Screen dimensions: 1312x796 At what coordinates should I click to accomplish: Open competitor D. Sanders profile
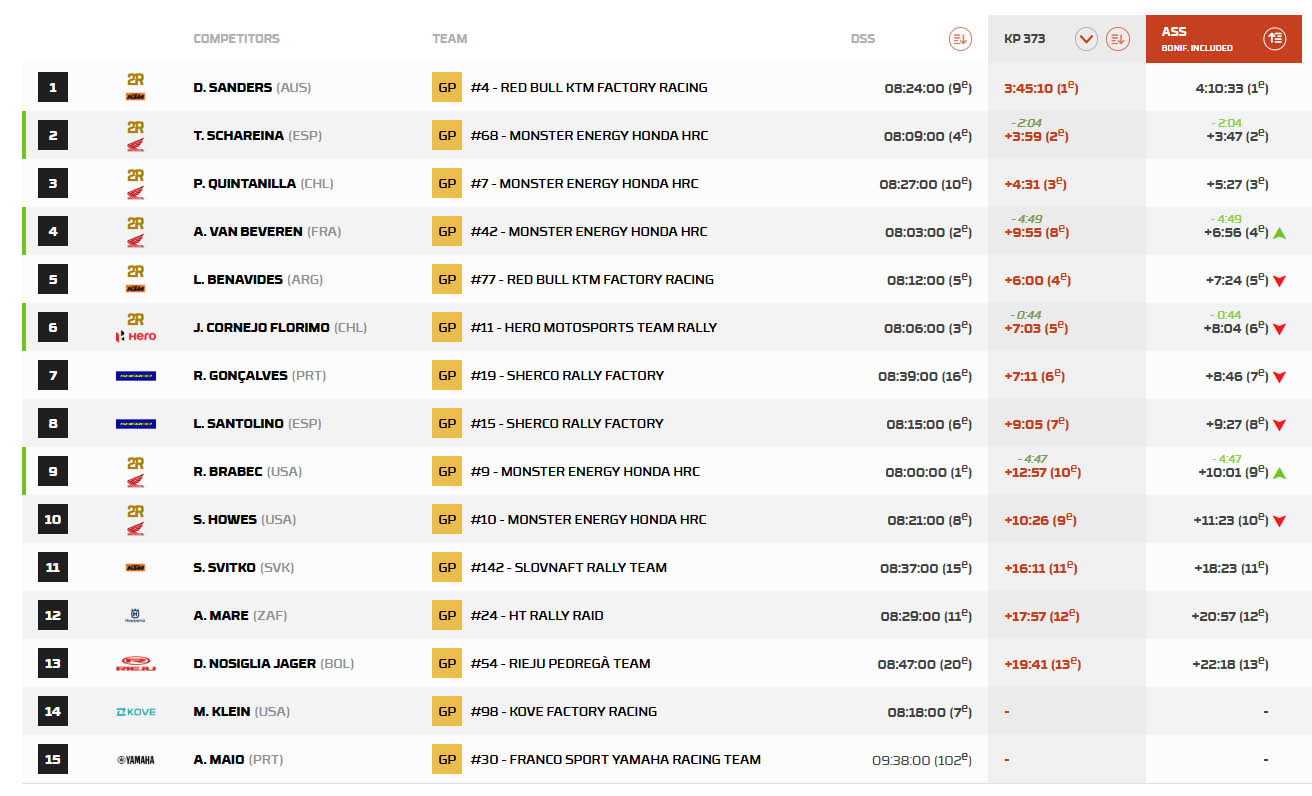(232, 88)
